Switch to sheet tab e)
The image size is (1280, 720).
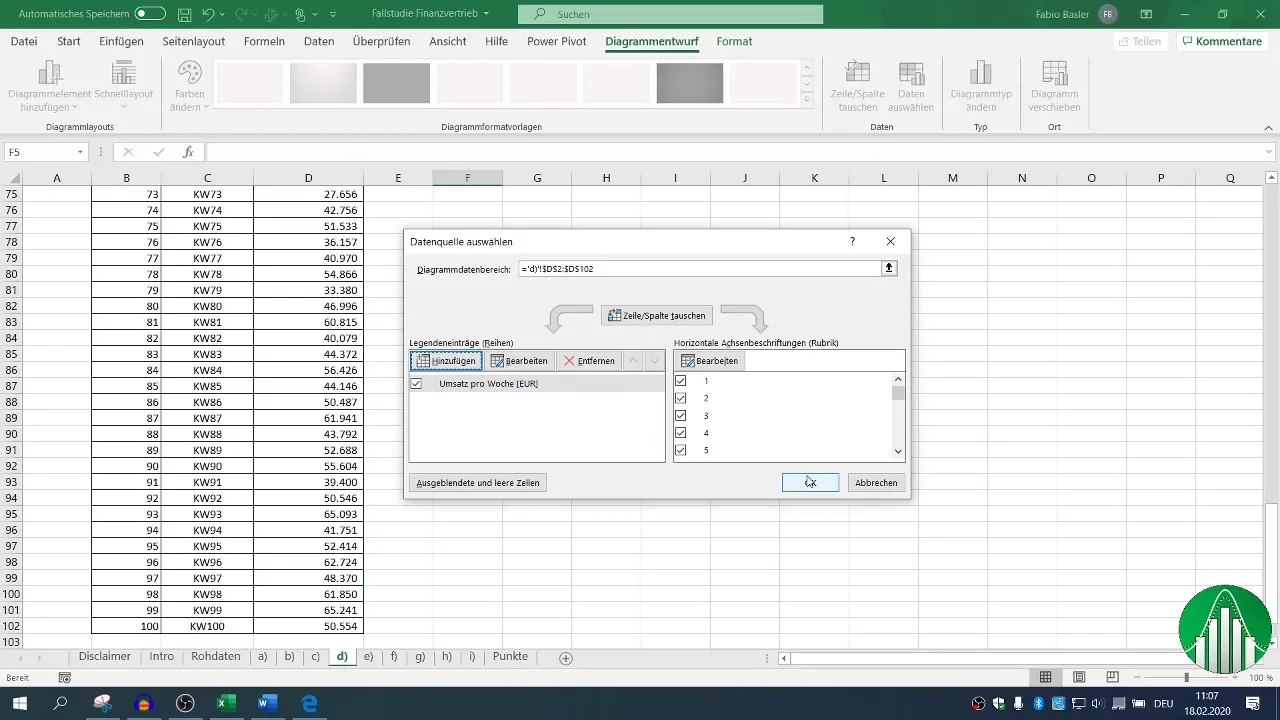(x=369, y=657)
